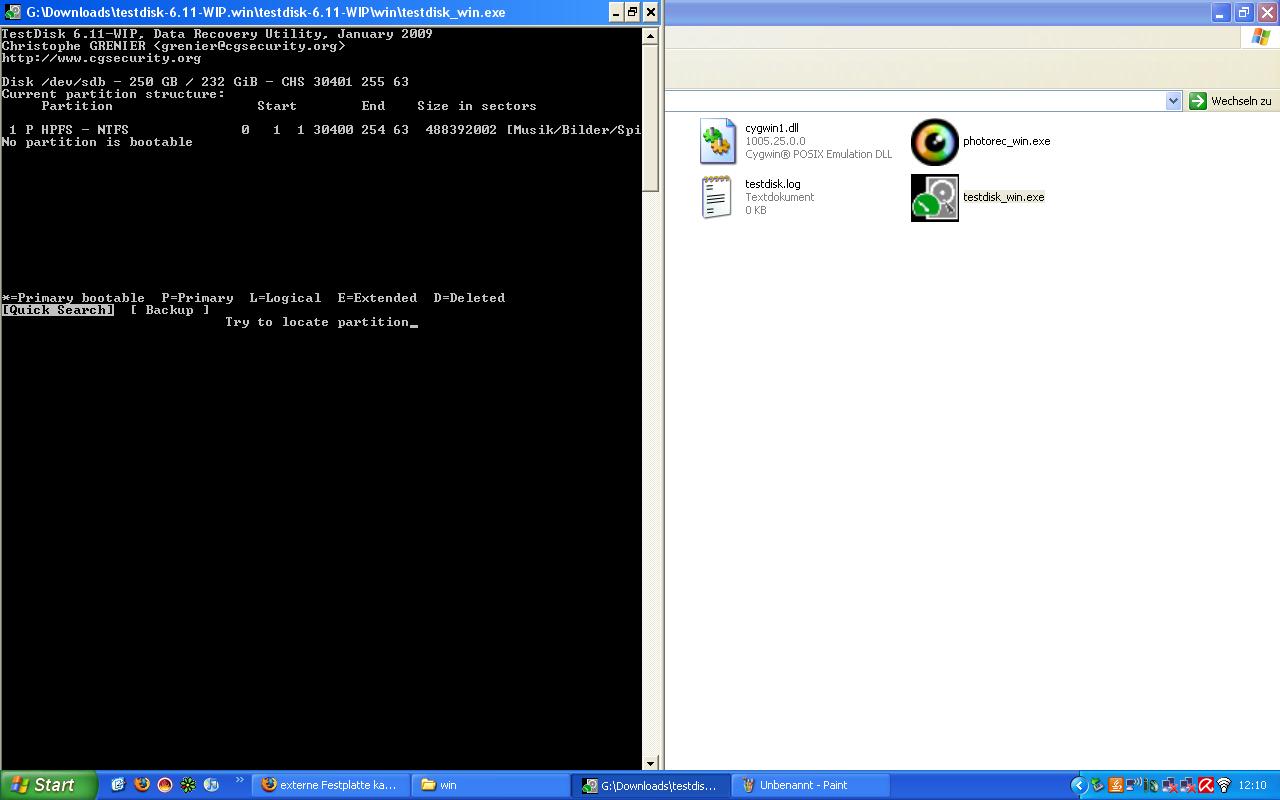Switch to the 'win' folder taskbar button

pyautogui.click(x=490, y=785)
